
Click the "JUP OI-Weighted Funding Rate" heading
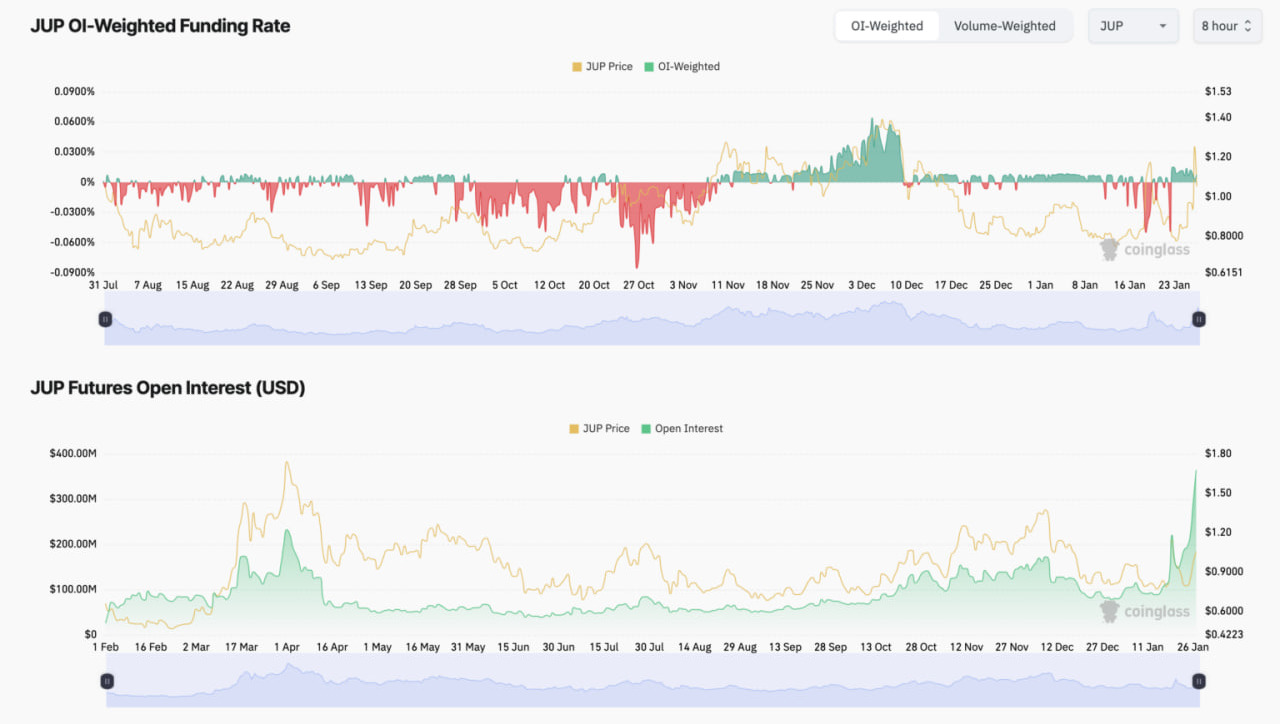click(160, 26)
